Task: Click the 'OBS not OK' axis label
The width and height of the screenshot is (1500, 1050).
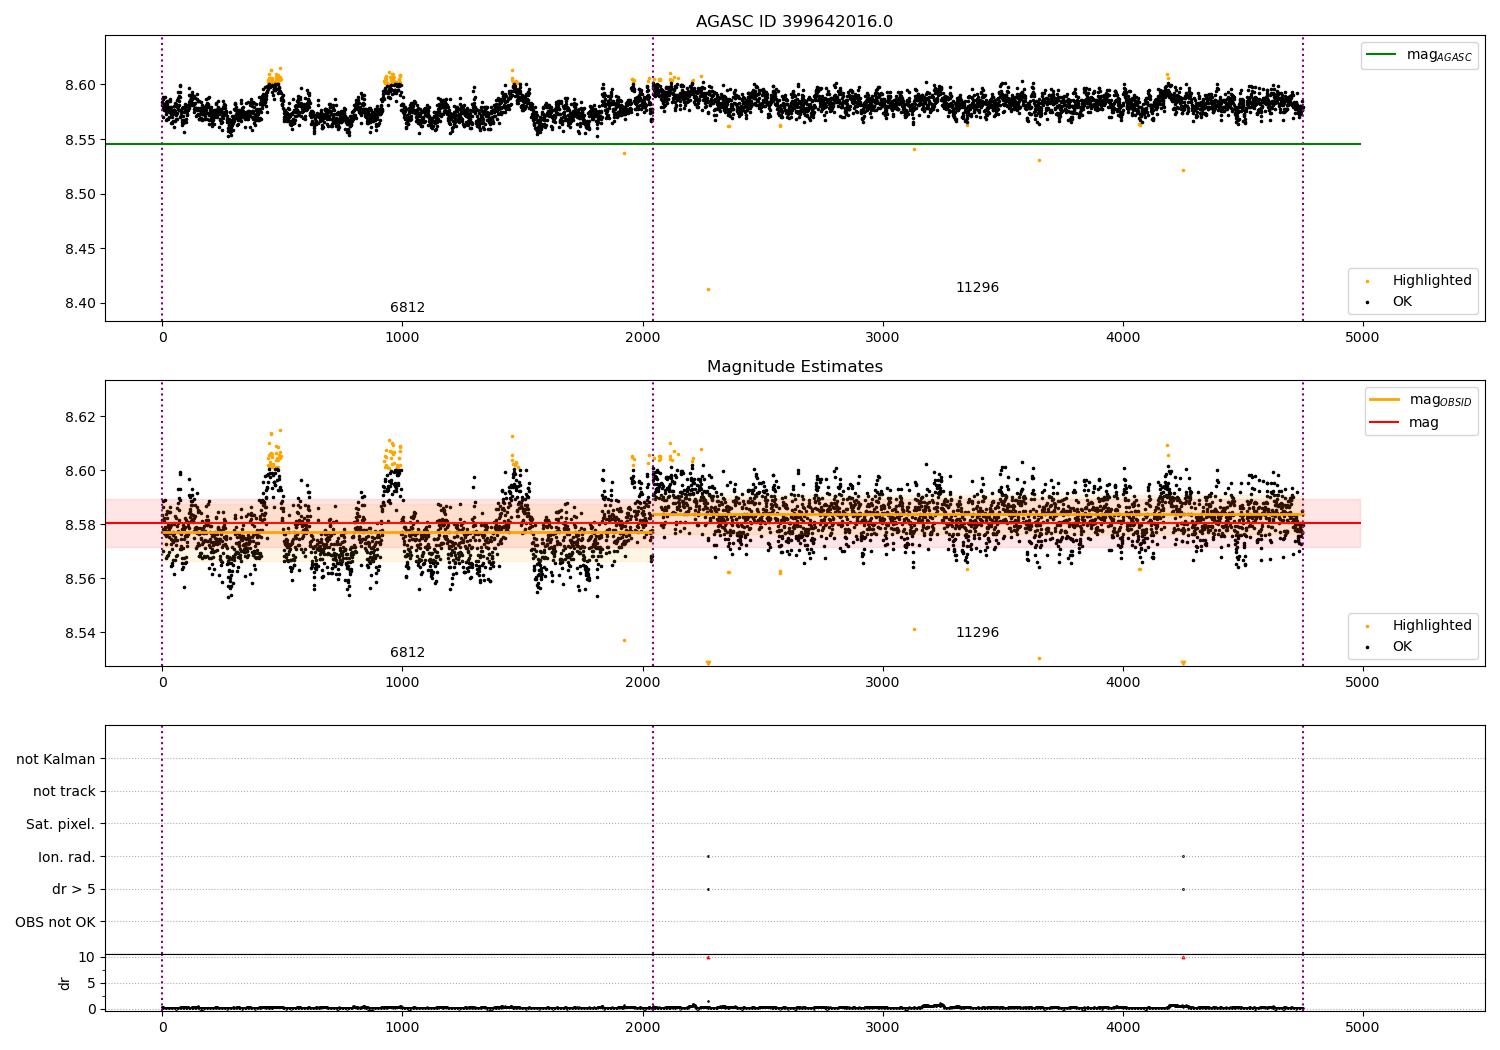Action: [55, 922]
